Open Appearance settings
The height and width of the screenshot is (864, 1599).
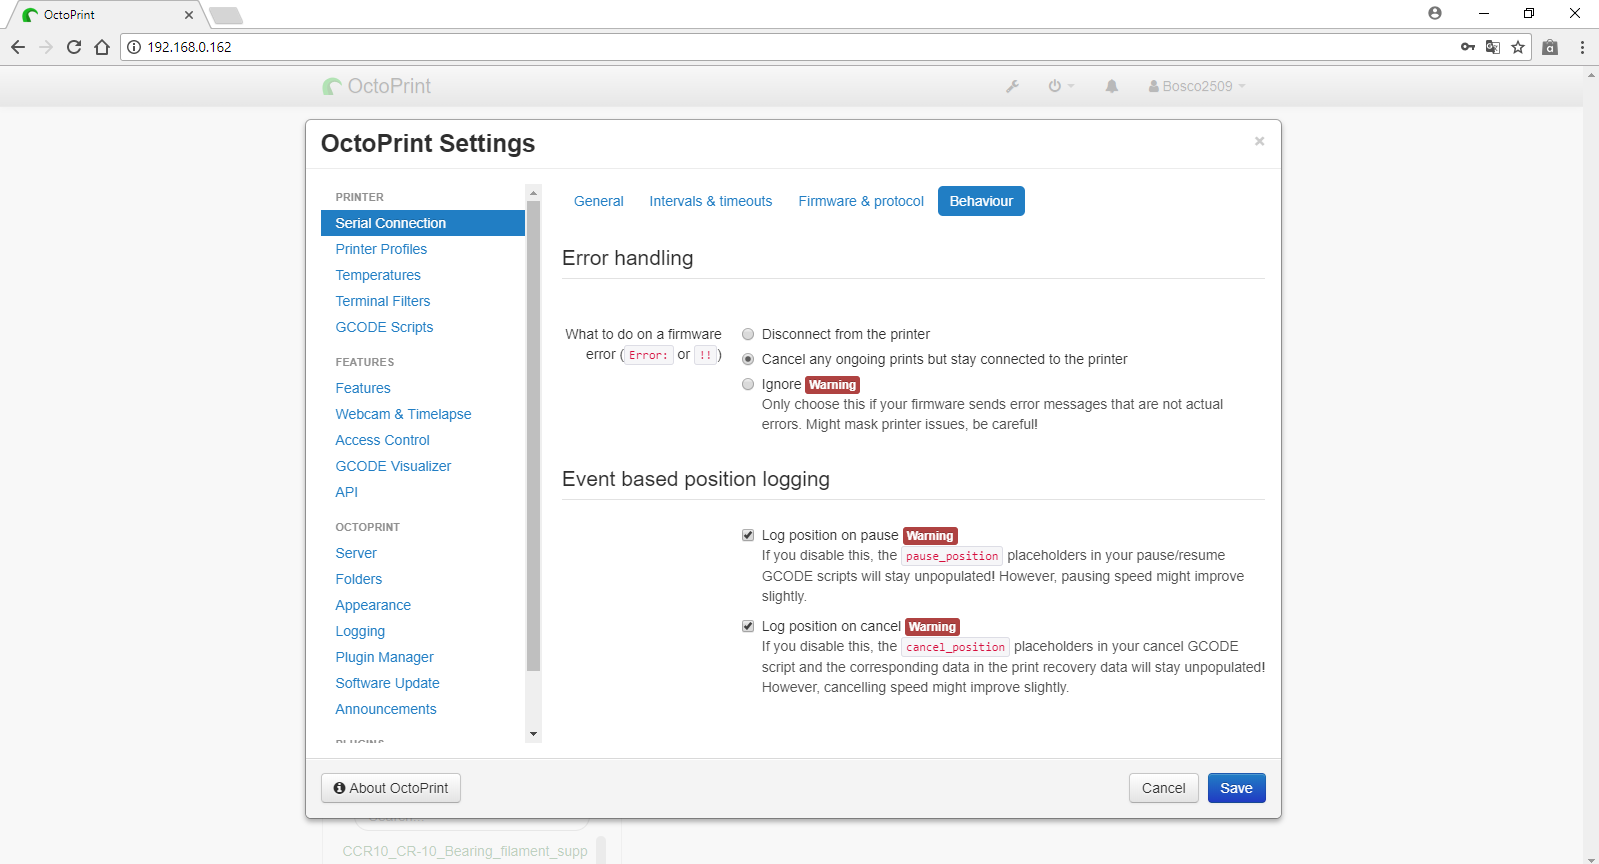click(x=423, y=605)
